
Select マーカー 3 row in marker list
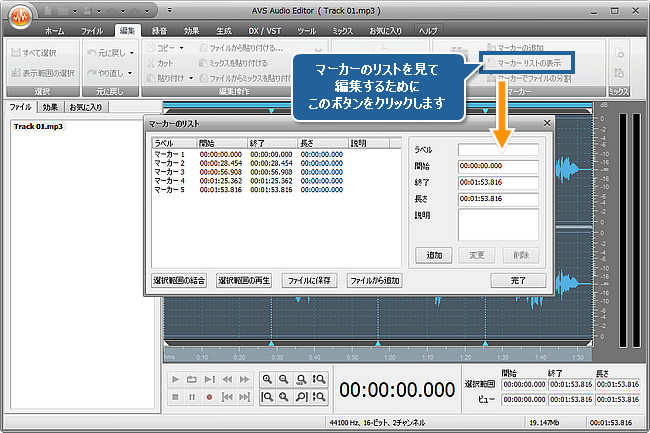pyautogui.click(x=168, y=171)
